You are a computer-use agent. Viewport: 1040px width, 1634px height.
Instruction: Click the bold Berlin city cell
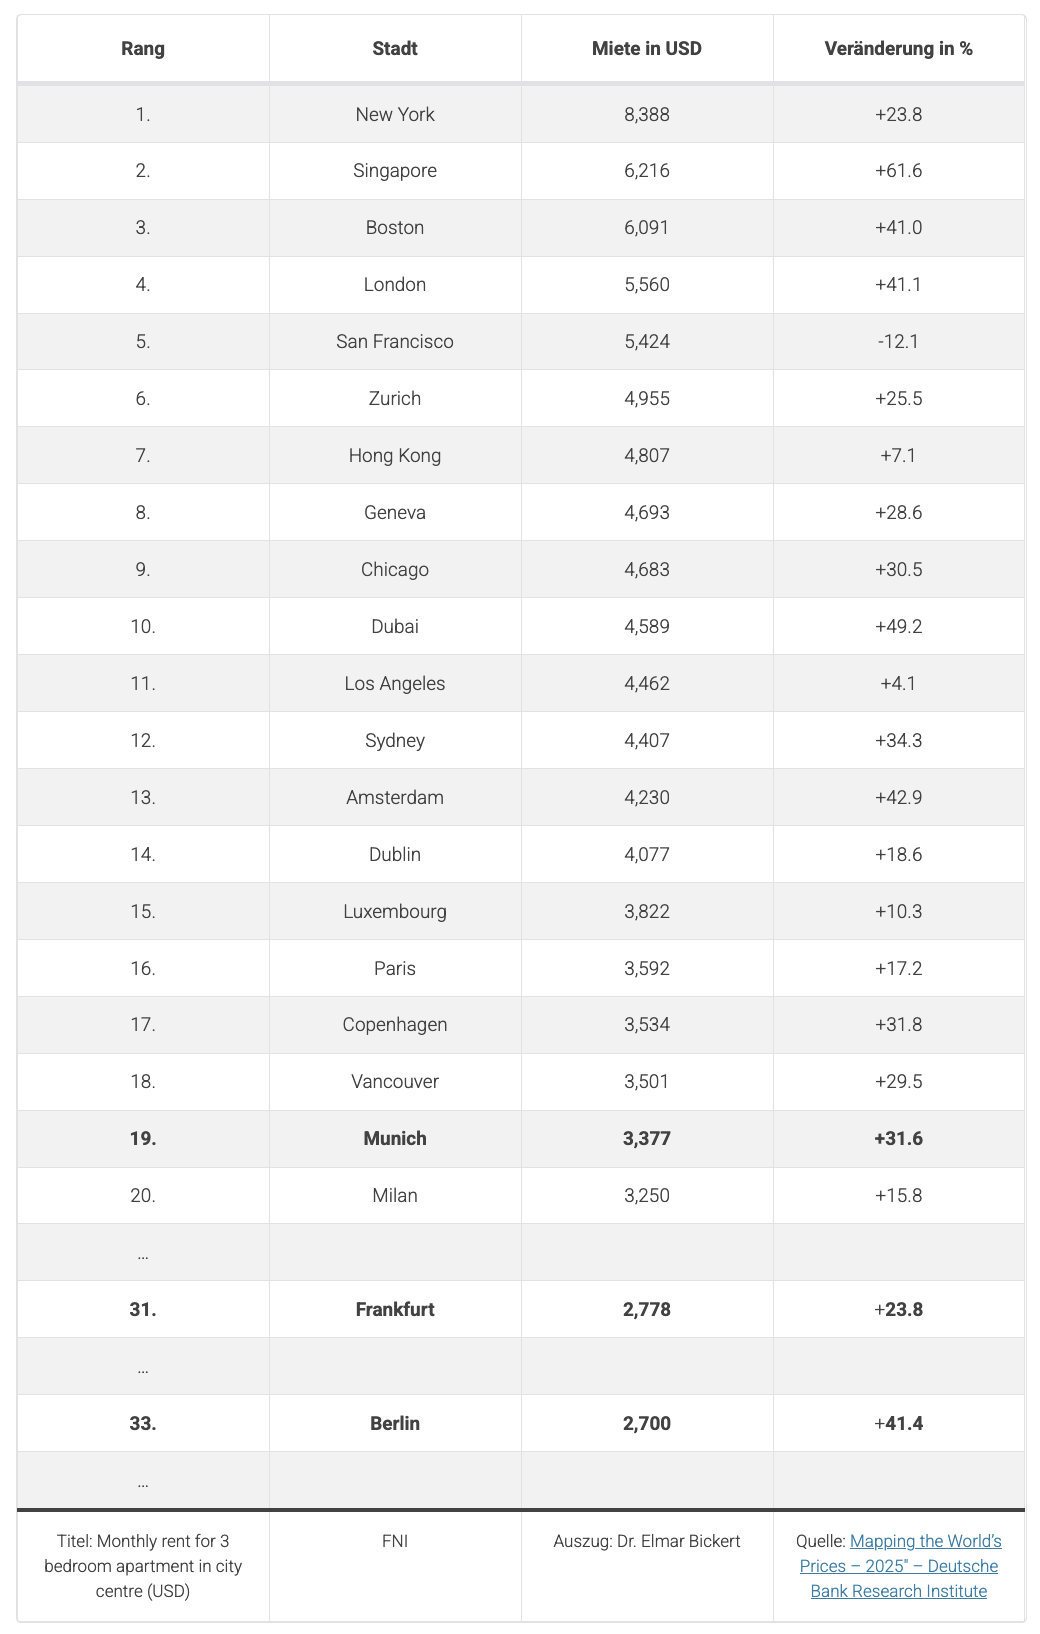395,1423
